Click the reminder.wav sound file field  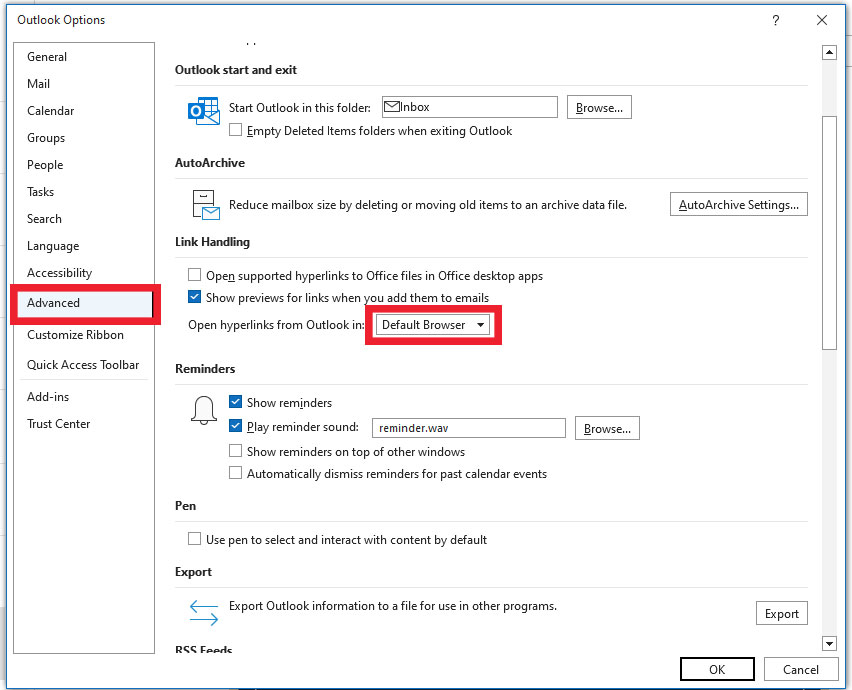[x=468, y=428]
